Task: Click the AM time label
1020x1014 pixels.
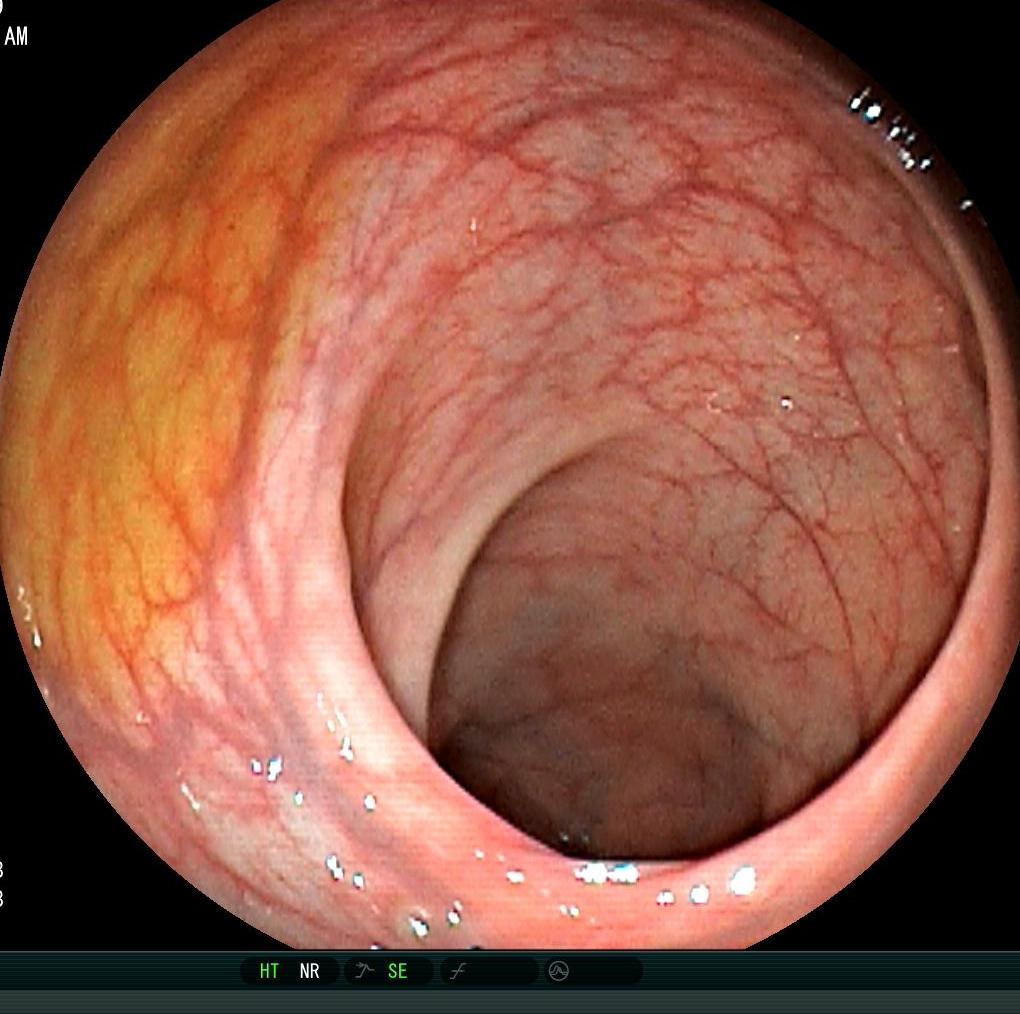Action: point(16,36)
